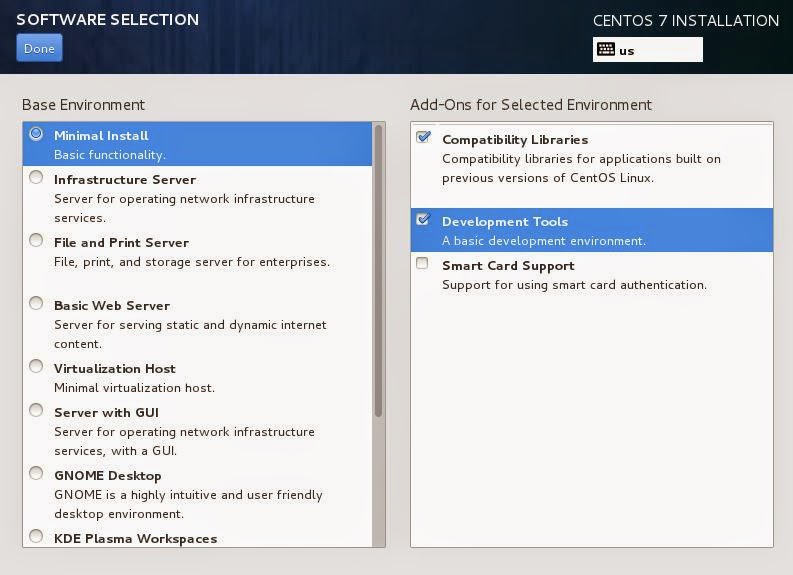Uncheck the Development Tools checkbox
This screenshot has width=793, height=575.
tap(423, 219)
